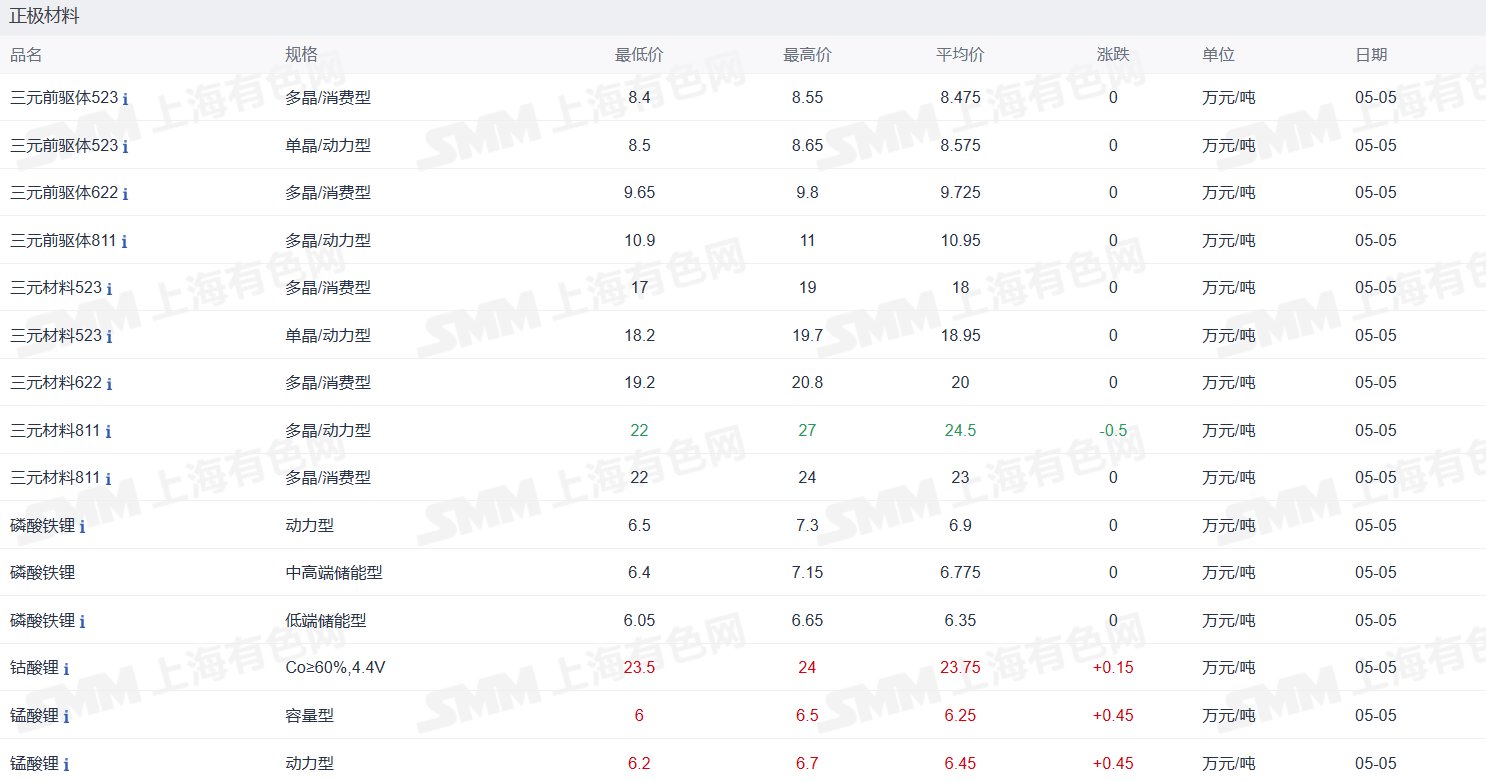Click +0.45 change in 锰酸锂 容量型 row
This screenshot has width=1486, height=781.
click(x=1113, y=716)
